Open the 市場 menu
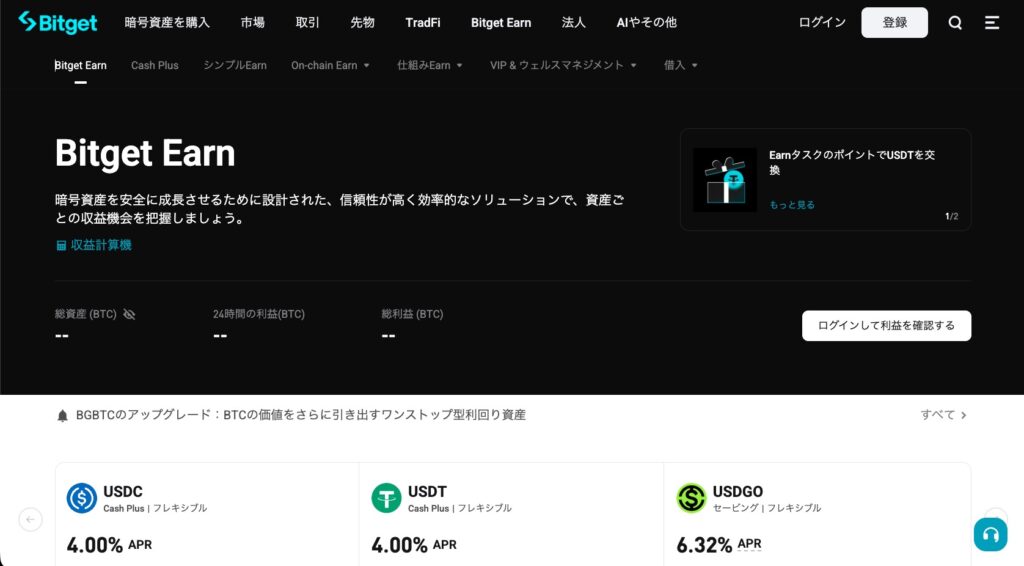The width and height of the screenshot is (1024, 566). (253, 23)
